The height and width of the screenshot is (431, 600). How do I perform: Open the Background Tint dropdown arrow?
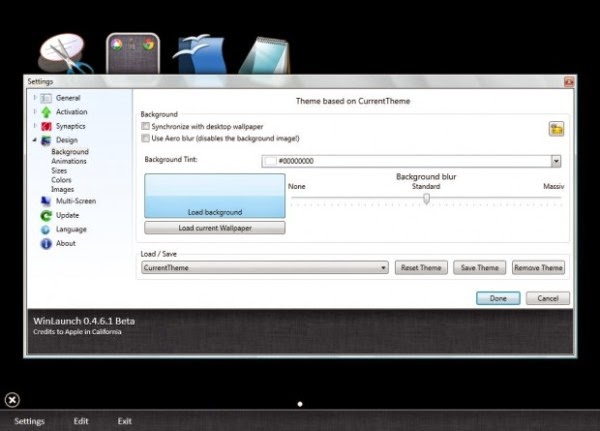tap(556, 161)
